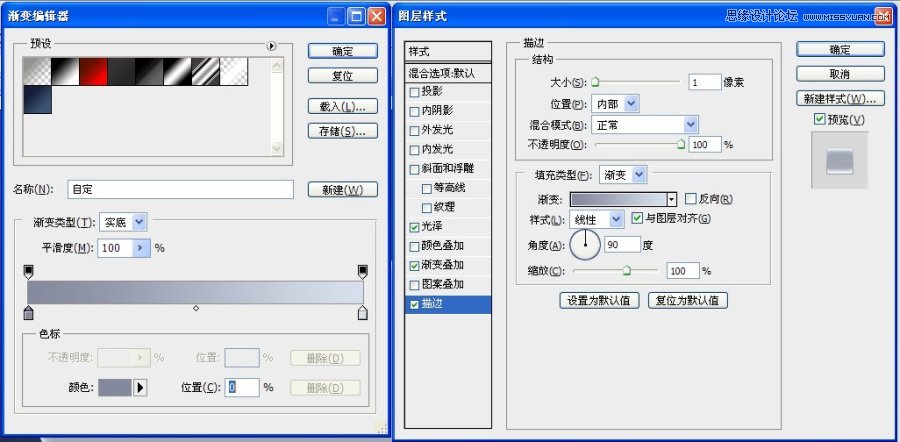This screenshot has height=442, width=900.
Task: Click 复位为默认值 button
Action: click(x=688, y=300)
